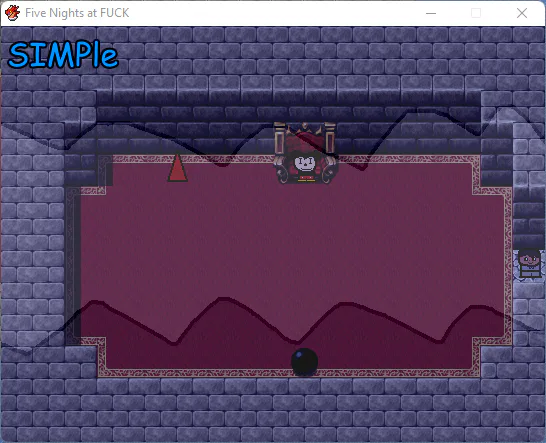Click the small character in right doorway
546x443 pixels.
pyautogui.click(x=530, y=264)
